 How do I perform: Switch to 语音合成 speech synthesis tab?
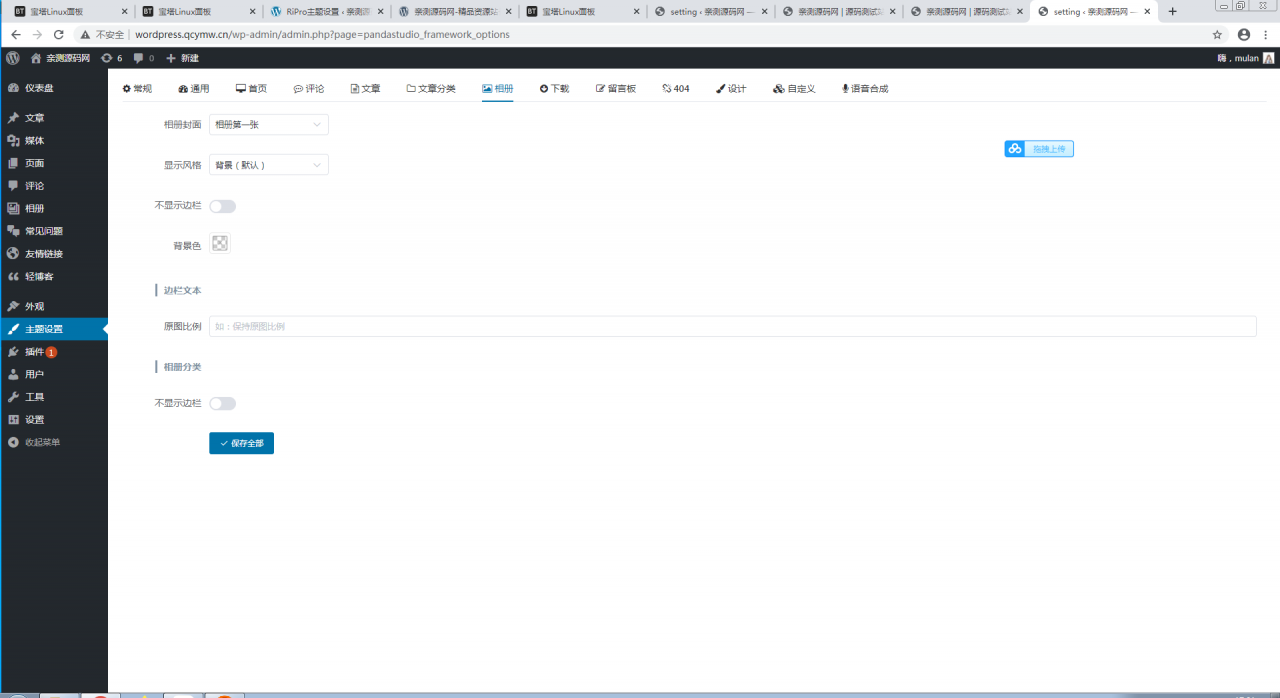click(865, 89)
